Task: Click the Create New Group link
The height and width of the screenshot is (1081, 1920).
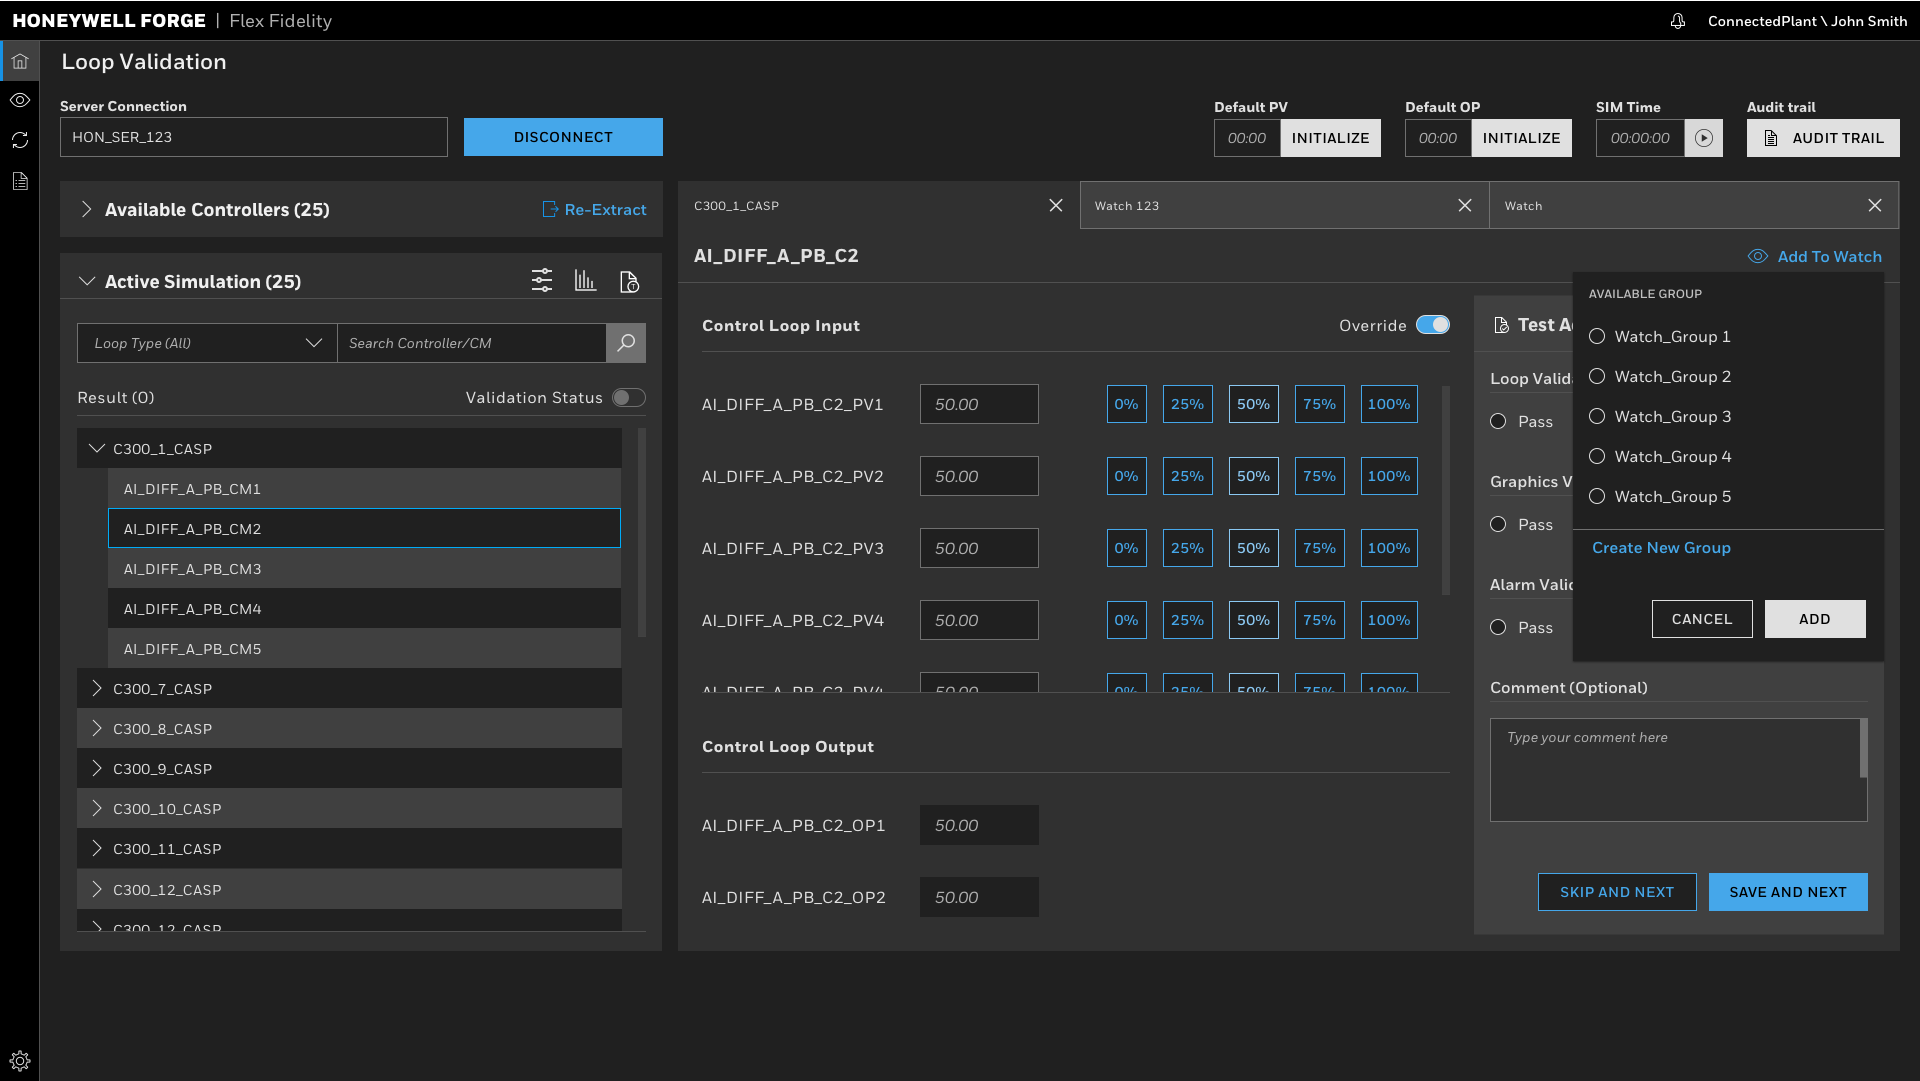Action: click(x=1662, y=546)
